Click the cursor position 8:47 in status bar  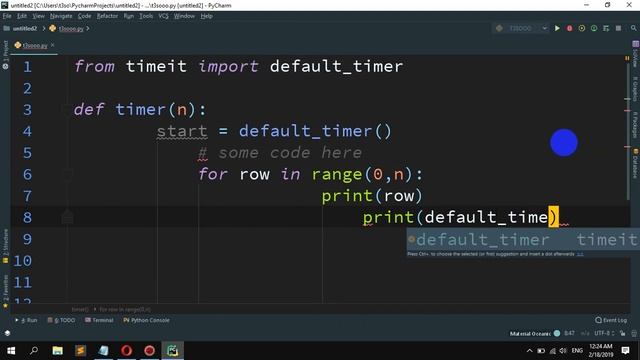point(569,333)
